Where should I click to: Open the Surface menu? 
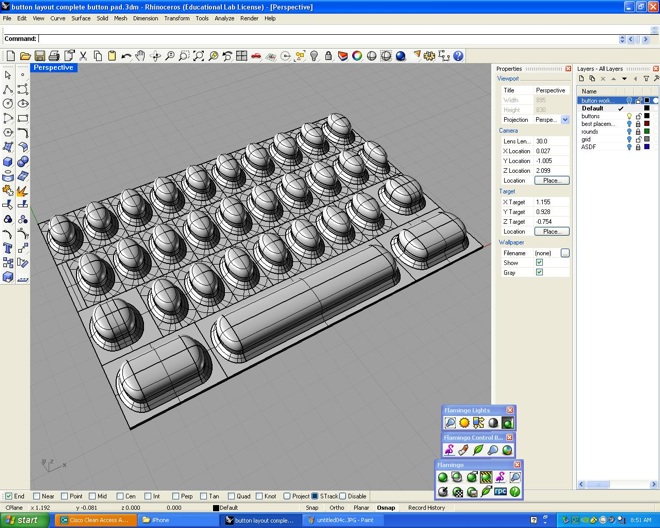(x=80, y=18)
